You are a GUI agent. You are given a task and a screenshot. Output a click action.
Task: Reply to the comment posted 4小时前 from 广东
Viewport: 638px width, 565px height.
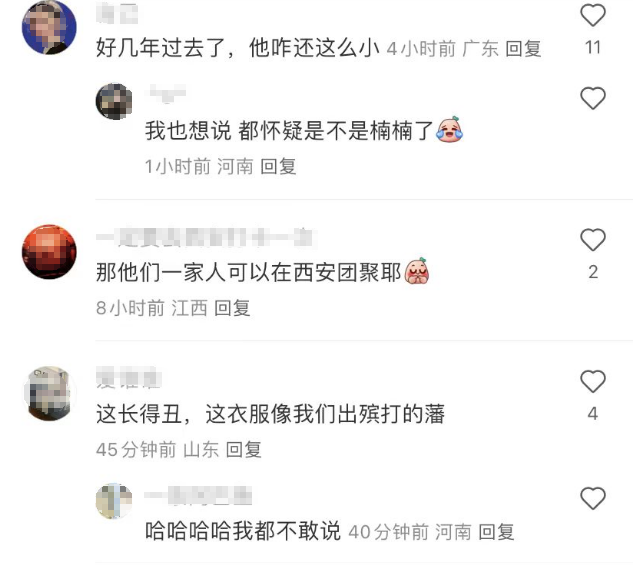(523, 49)
